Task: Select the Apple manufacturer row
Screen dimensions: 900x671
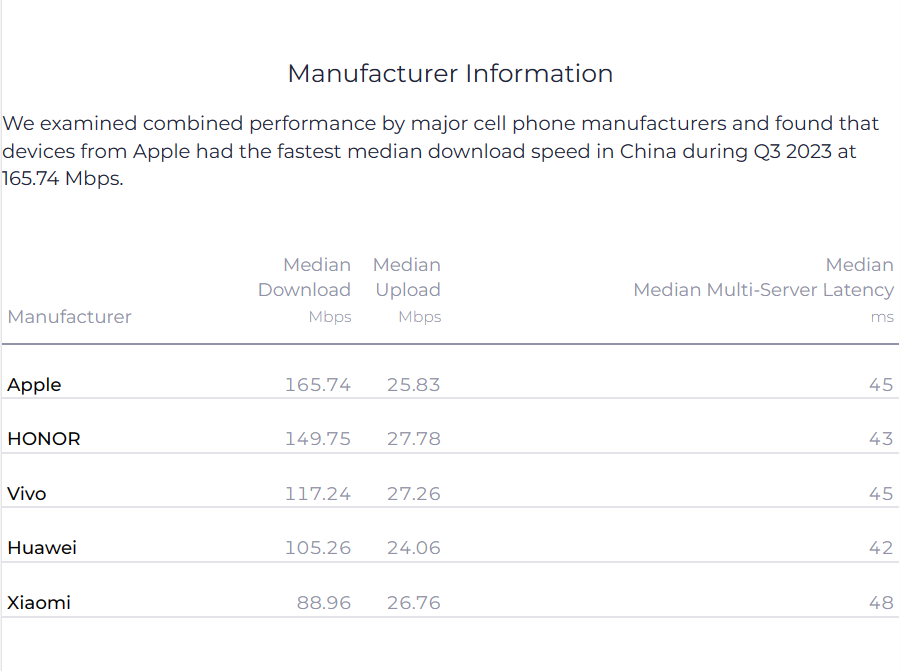Action: point(450,384)
